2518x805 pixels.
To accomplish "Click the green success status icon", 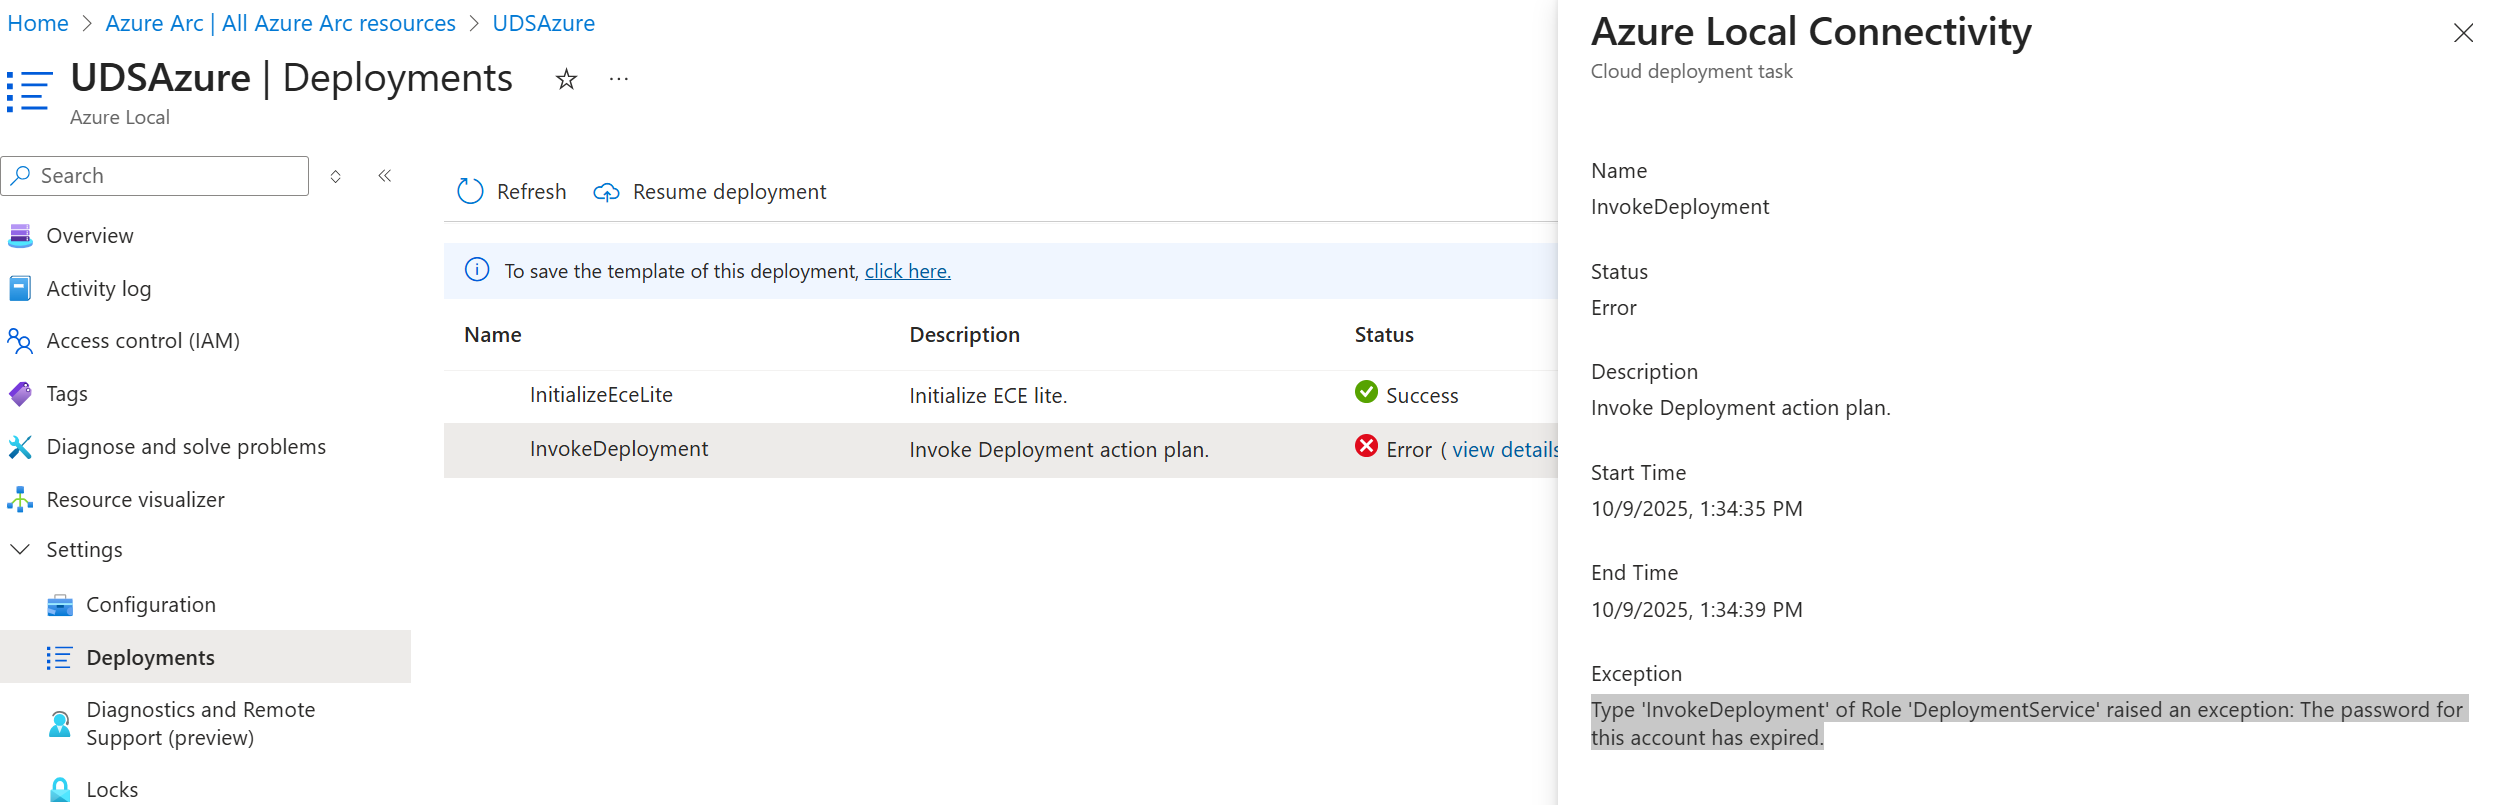I will coord(1366,392).
